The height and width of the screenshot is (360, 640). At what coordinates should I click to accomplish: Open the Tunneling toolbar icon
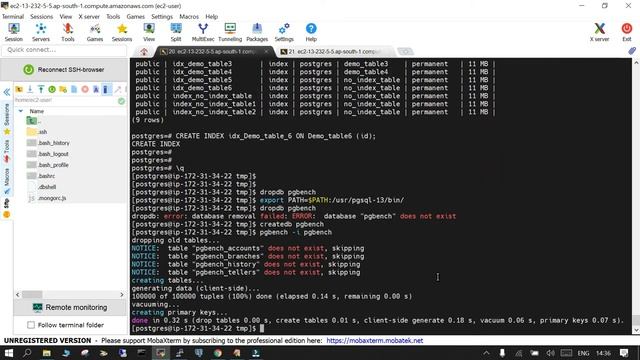pos(230,32)
